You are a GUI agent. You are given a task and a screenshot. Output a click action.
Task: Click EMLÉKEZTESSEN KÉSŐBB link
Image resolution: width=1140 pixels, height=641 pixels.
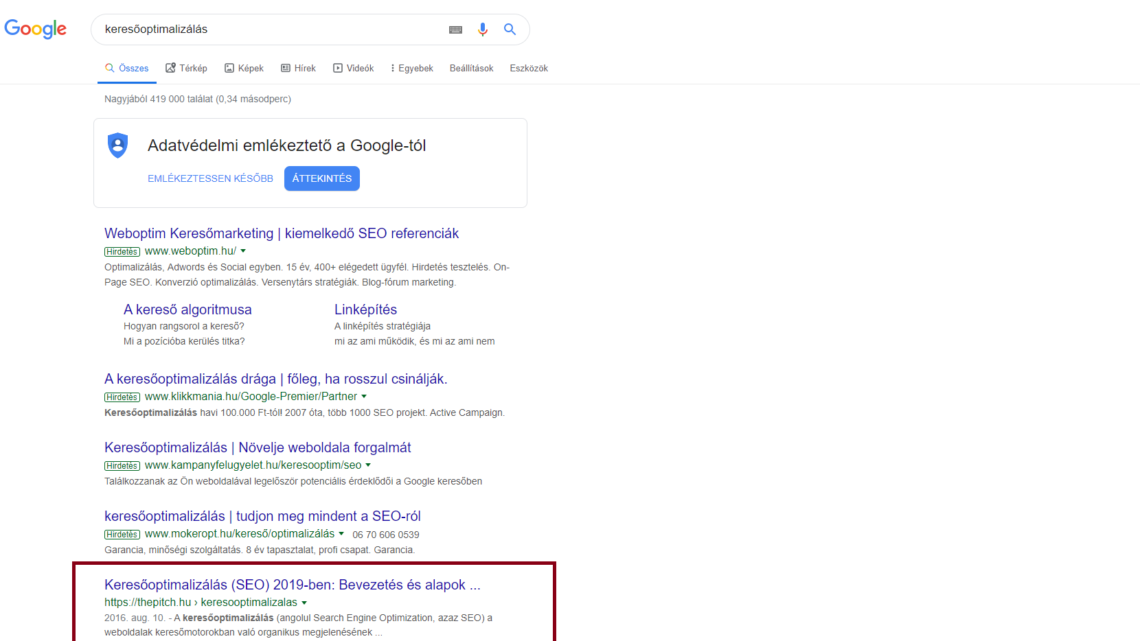(x=210, y=179)
